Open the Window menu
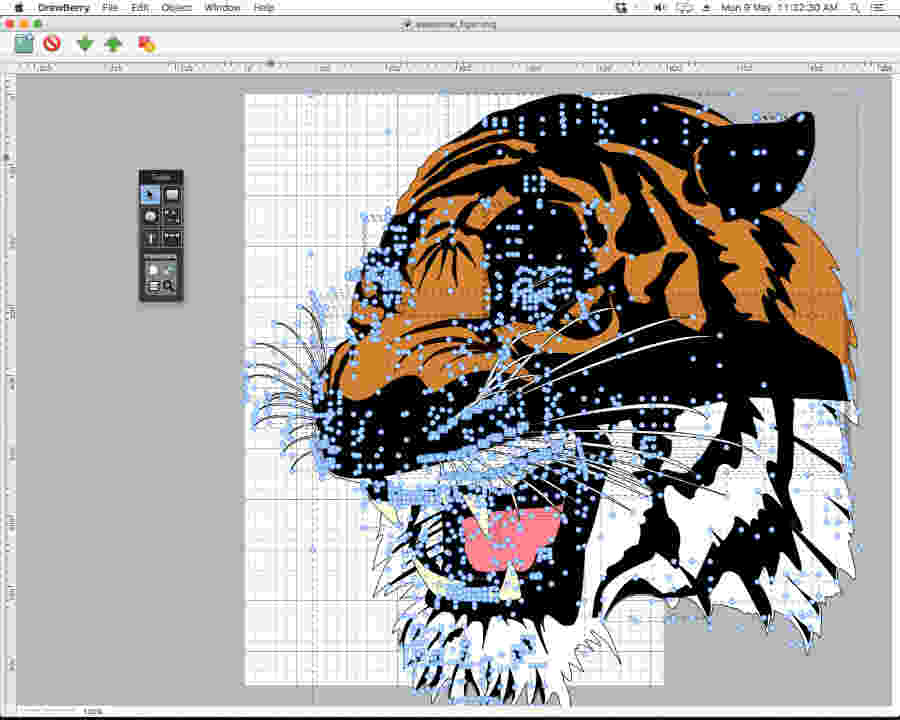The width and height of the screenshot is (900, 720). (x=222, y=7)
